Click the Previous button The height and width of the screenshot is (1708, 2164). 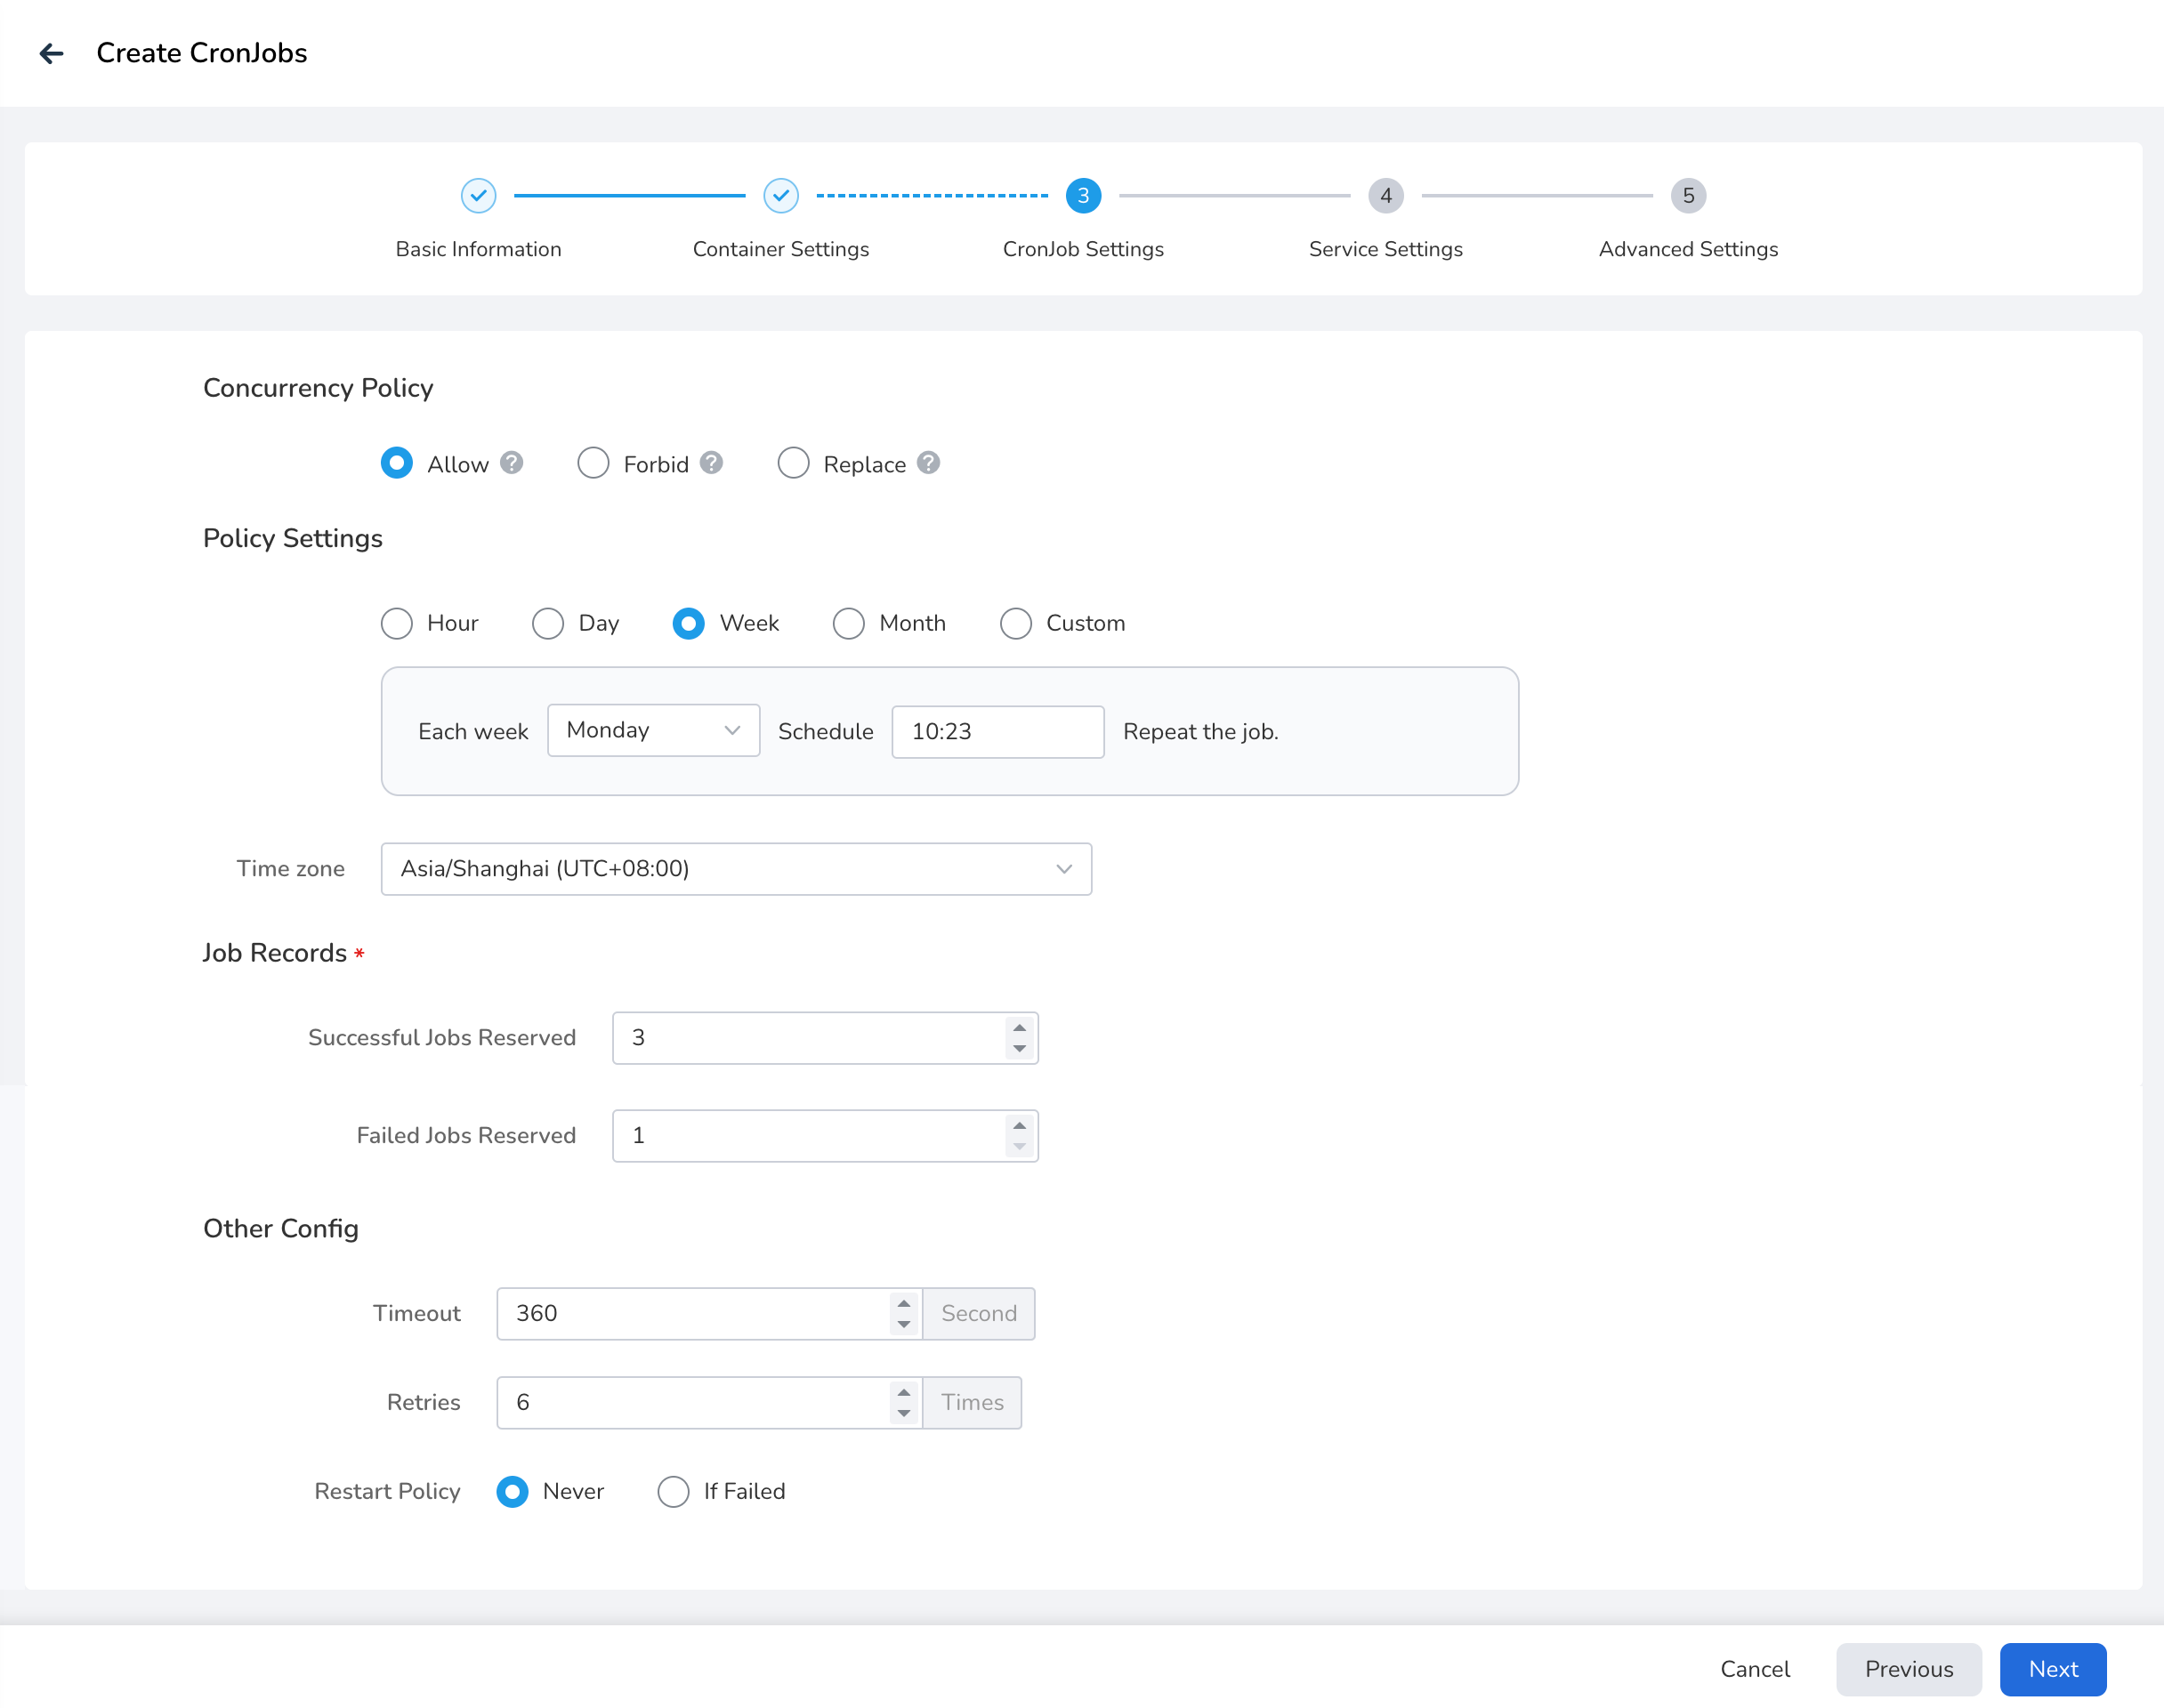(x=1908, y=1669)
